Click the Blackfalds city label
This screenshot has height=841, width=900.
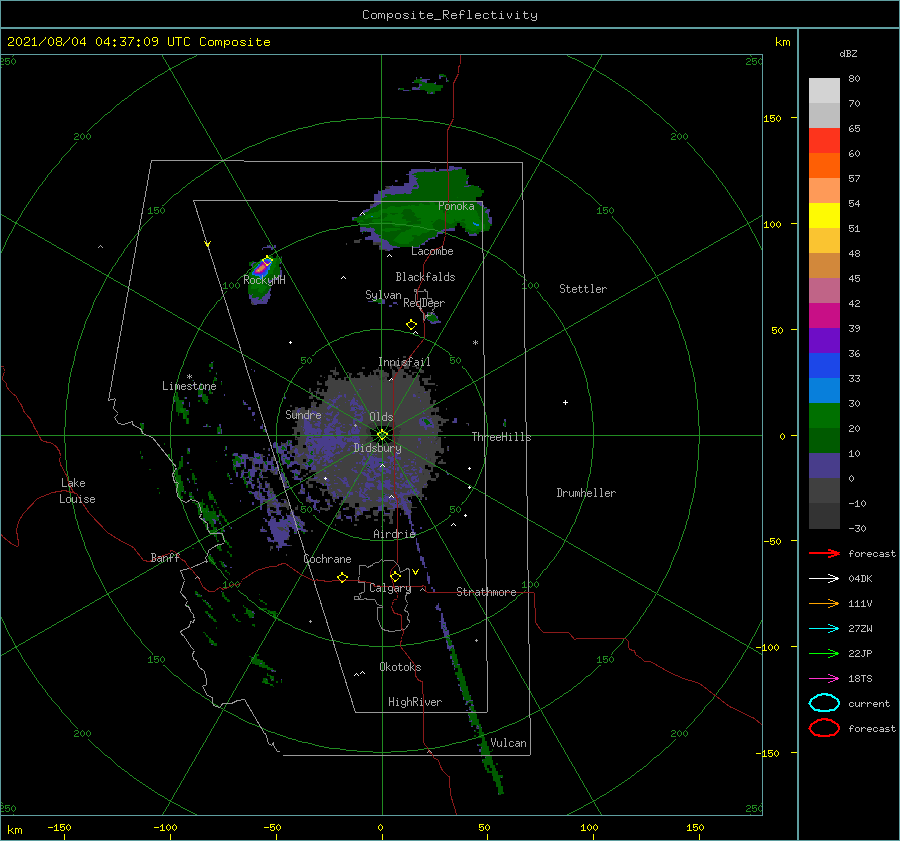pos(425,277)
